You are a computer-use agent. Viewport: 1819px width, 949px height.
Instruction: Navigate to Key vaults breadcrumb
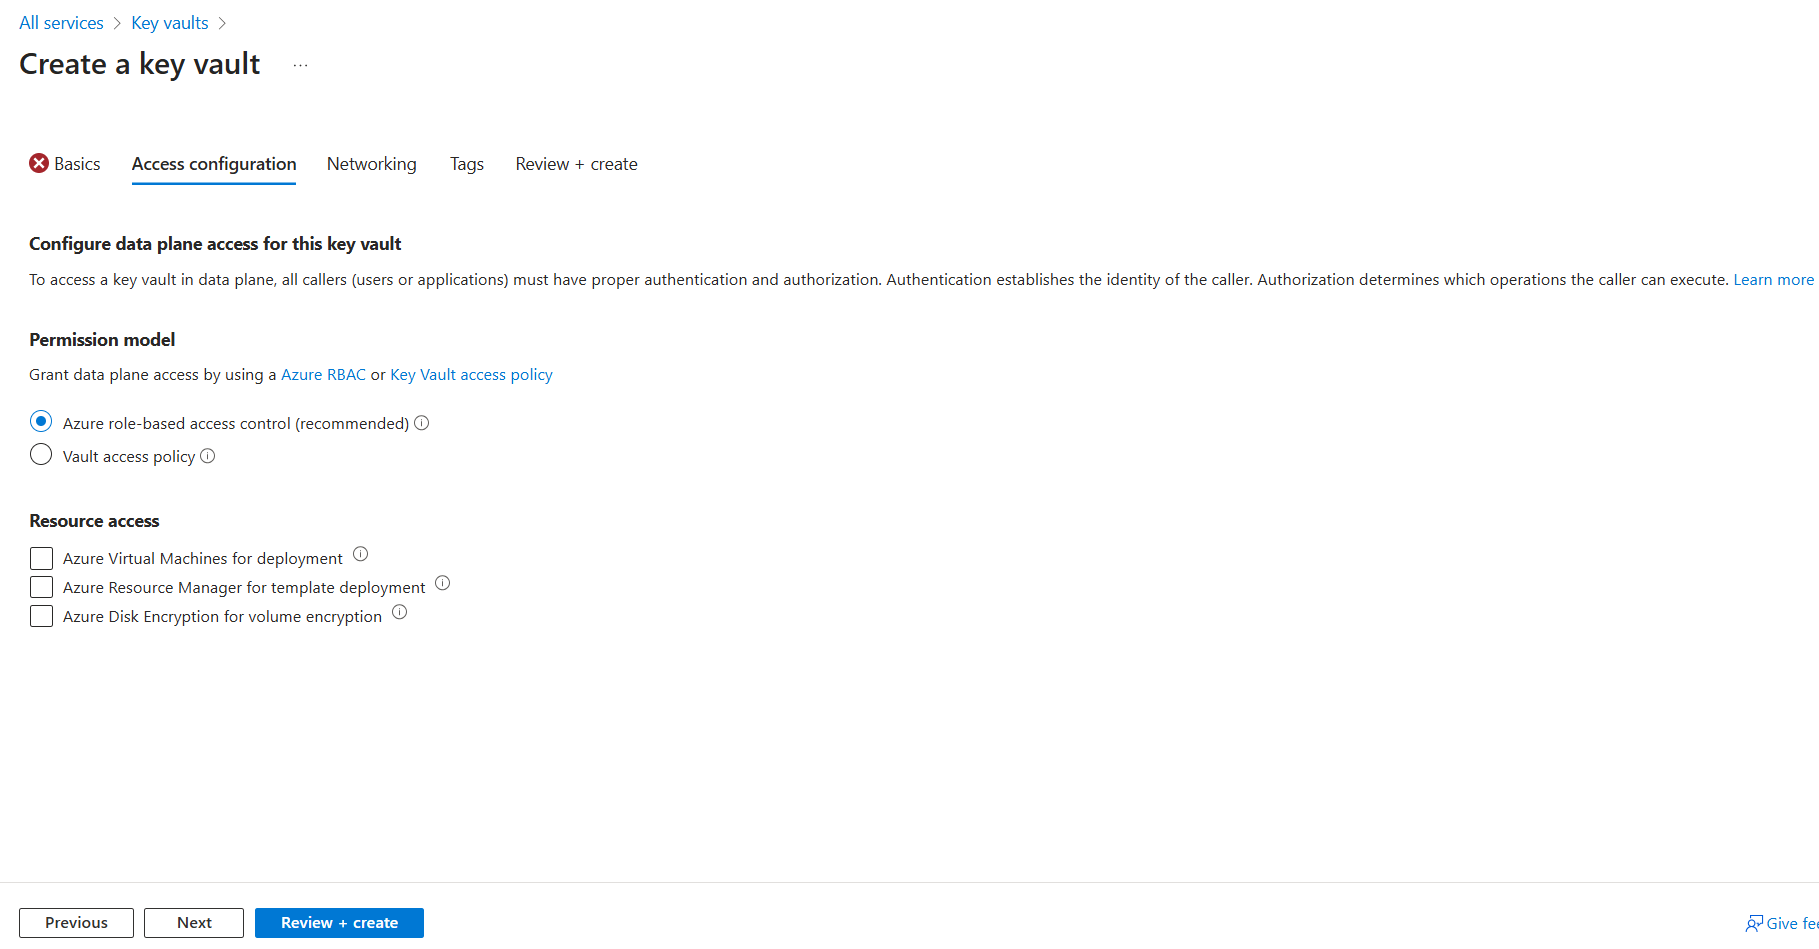(x=170, y=23)
